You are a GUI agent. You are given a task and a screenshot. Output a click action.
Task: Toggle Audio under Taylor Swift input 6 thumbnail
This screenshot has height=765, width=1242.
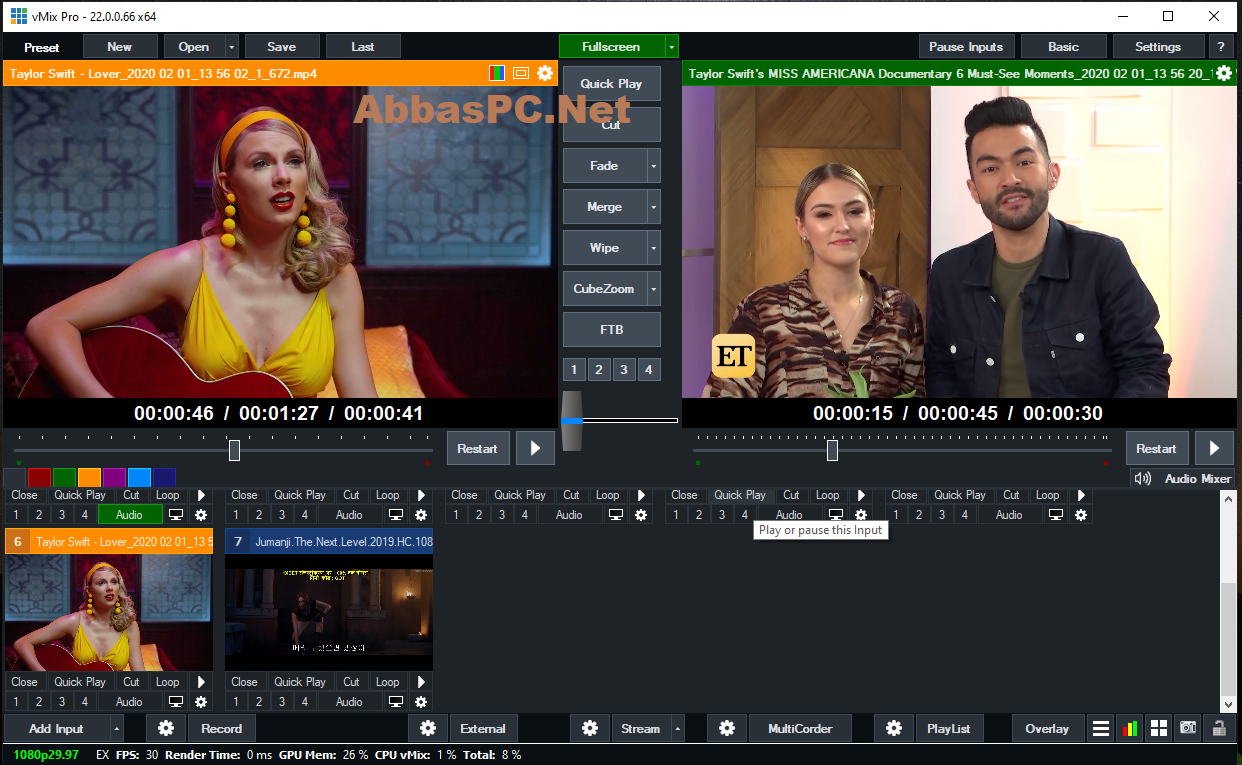[x=129, y=702]
